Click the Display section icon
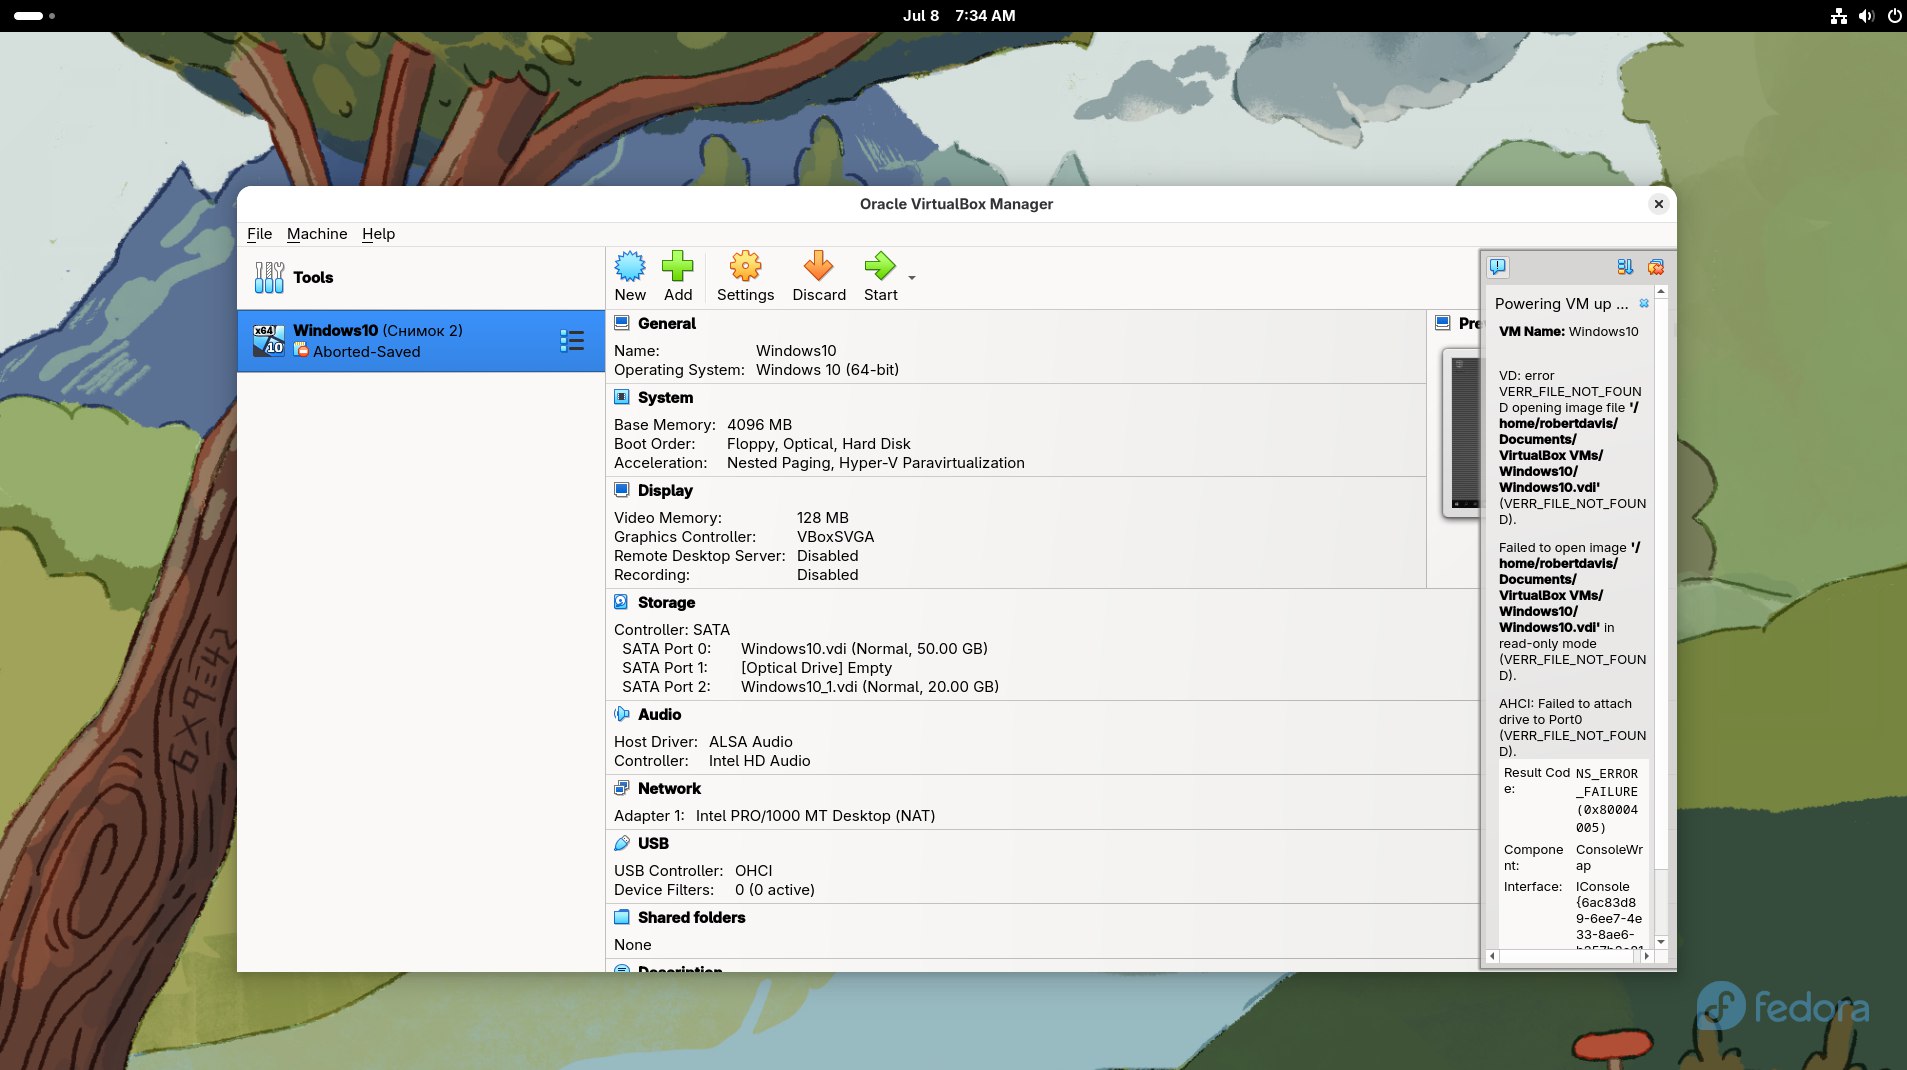1907x1070 pixels. pos(621,490)
